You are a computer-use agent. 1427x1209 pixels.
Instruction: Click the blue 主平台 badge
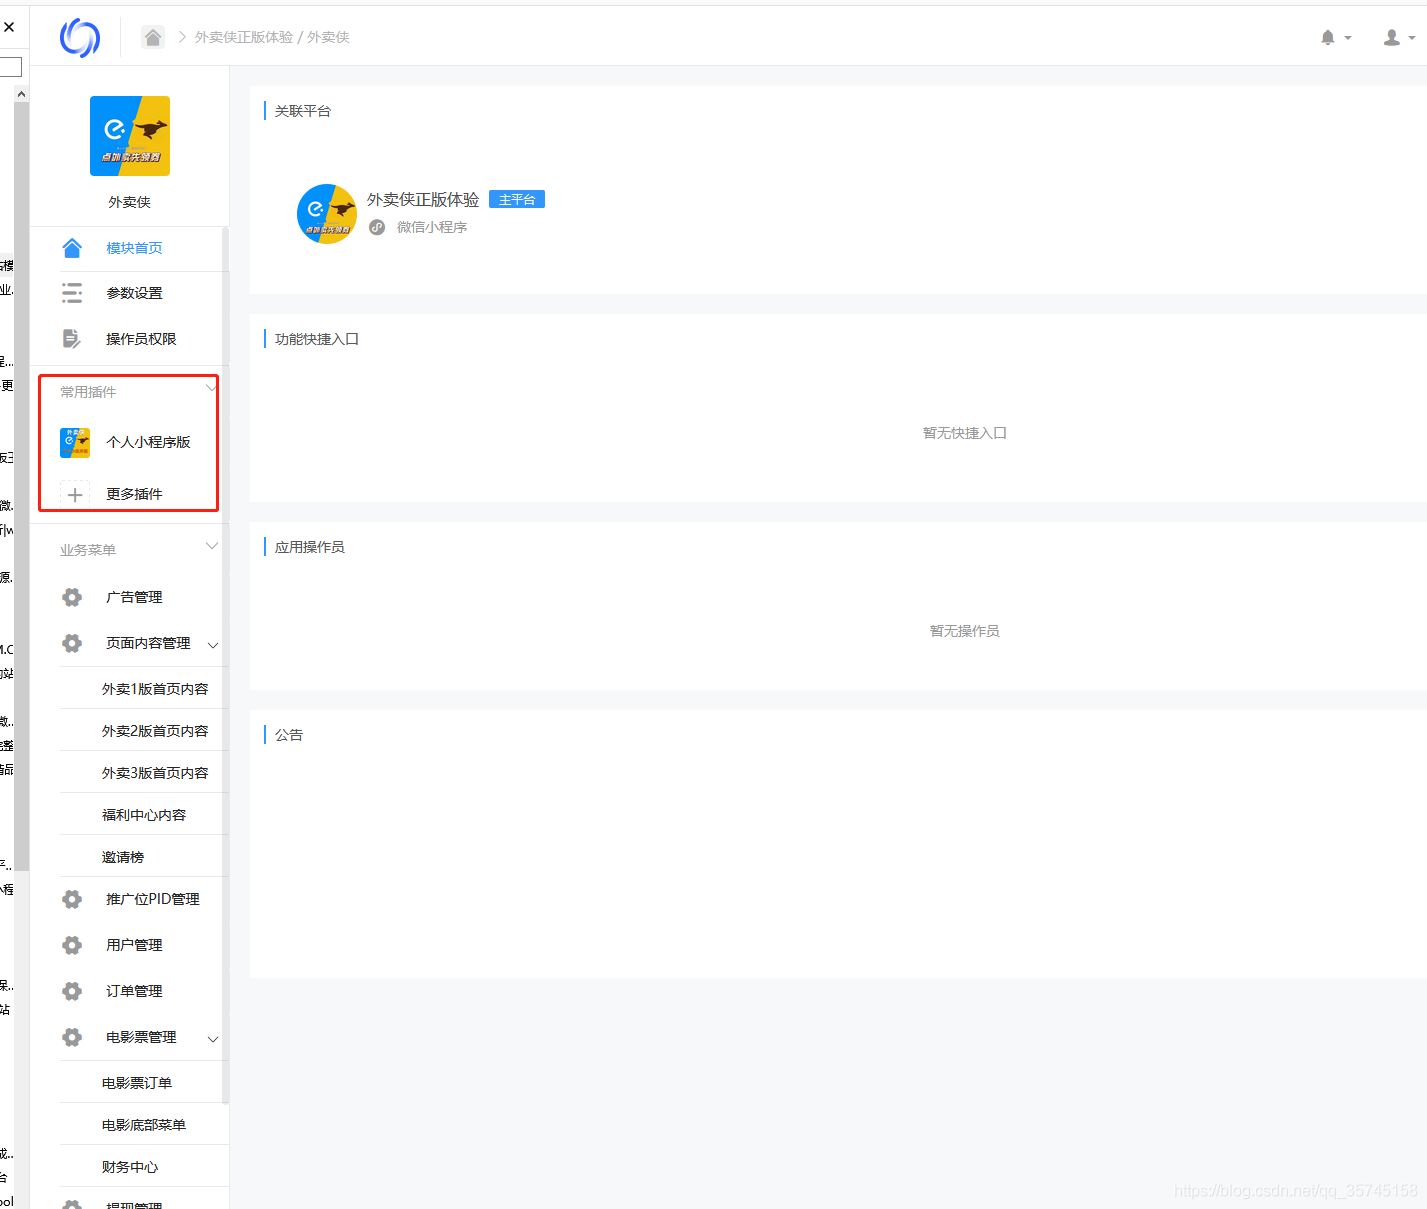coord(517,200)
